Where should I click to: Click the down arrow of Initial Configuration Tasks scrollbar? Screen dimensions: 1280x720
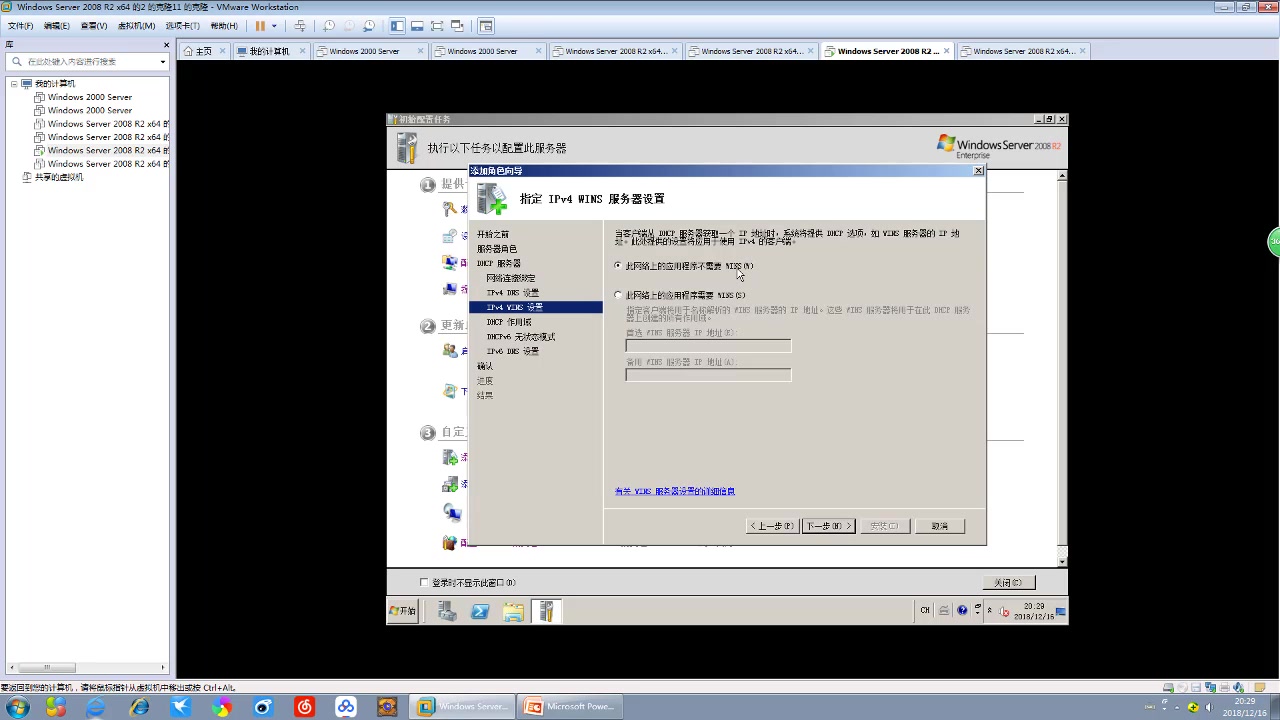(x=1062, y=562)
